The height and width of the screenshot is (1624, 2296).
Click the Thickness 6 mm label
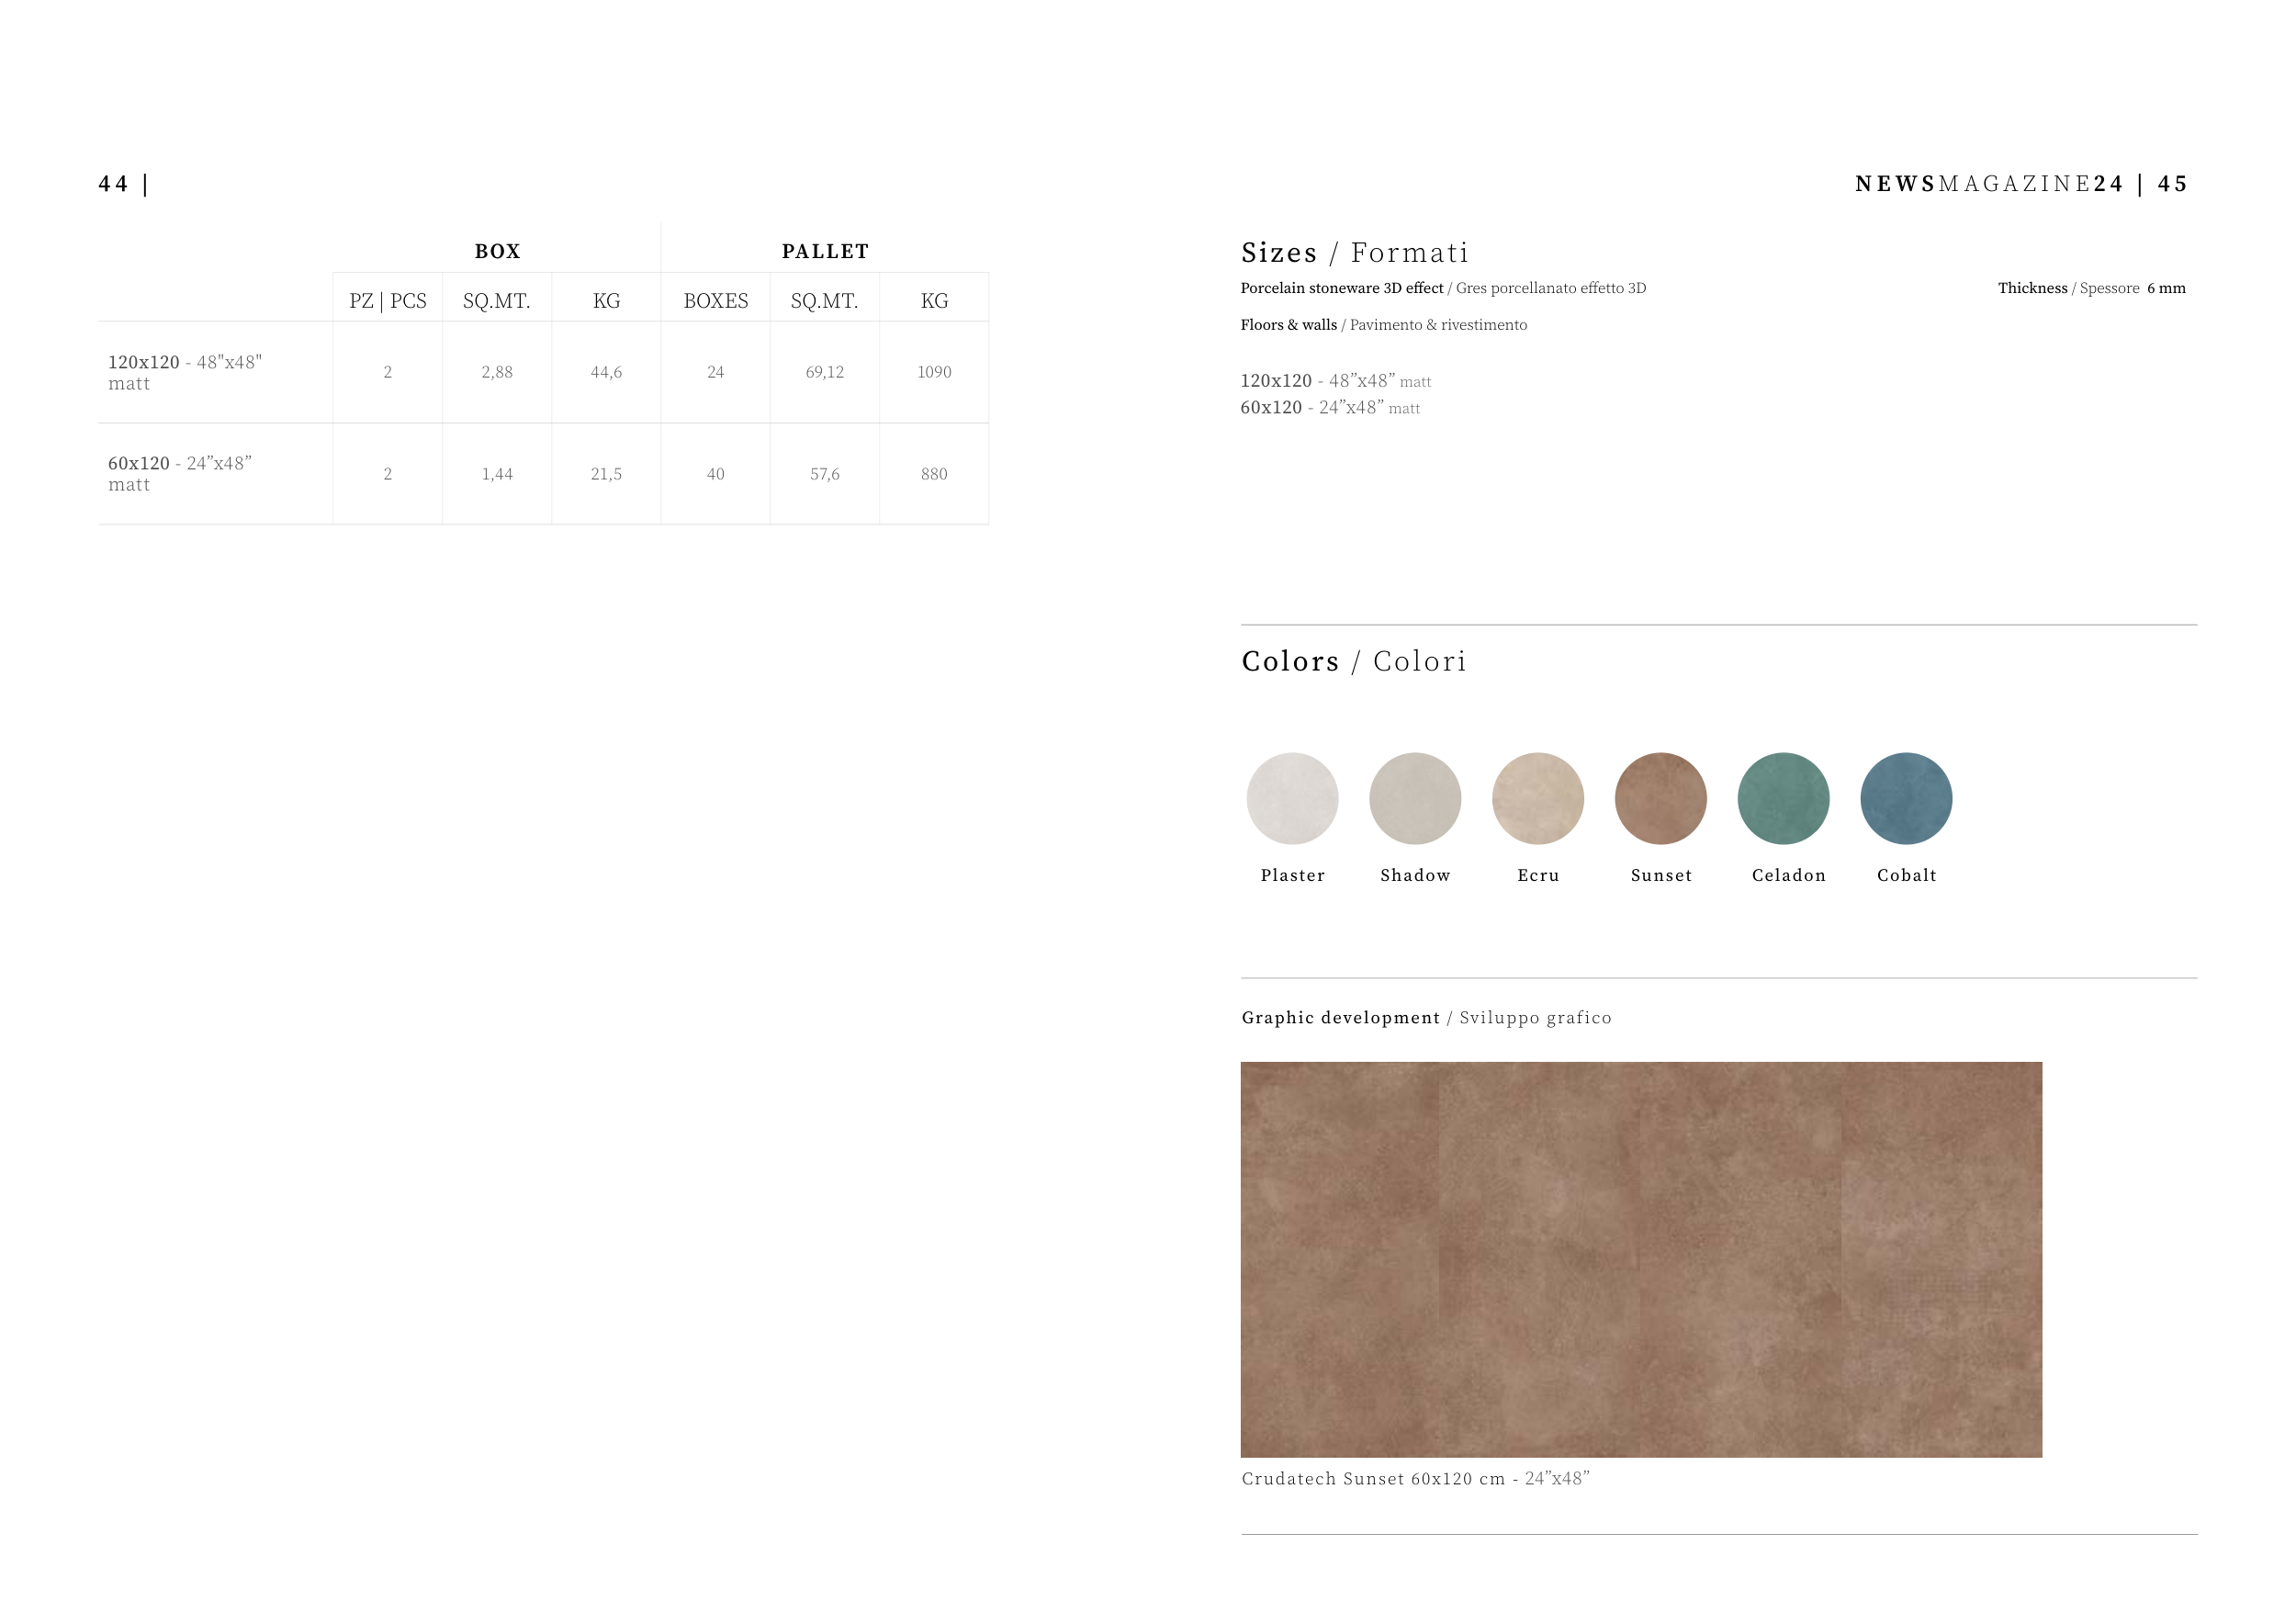click(2091, 288)
